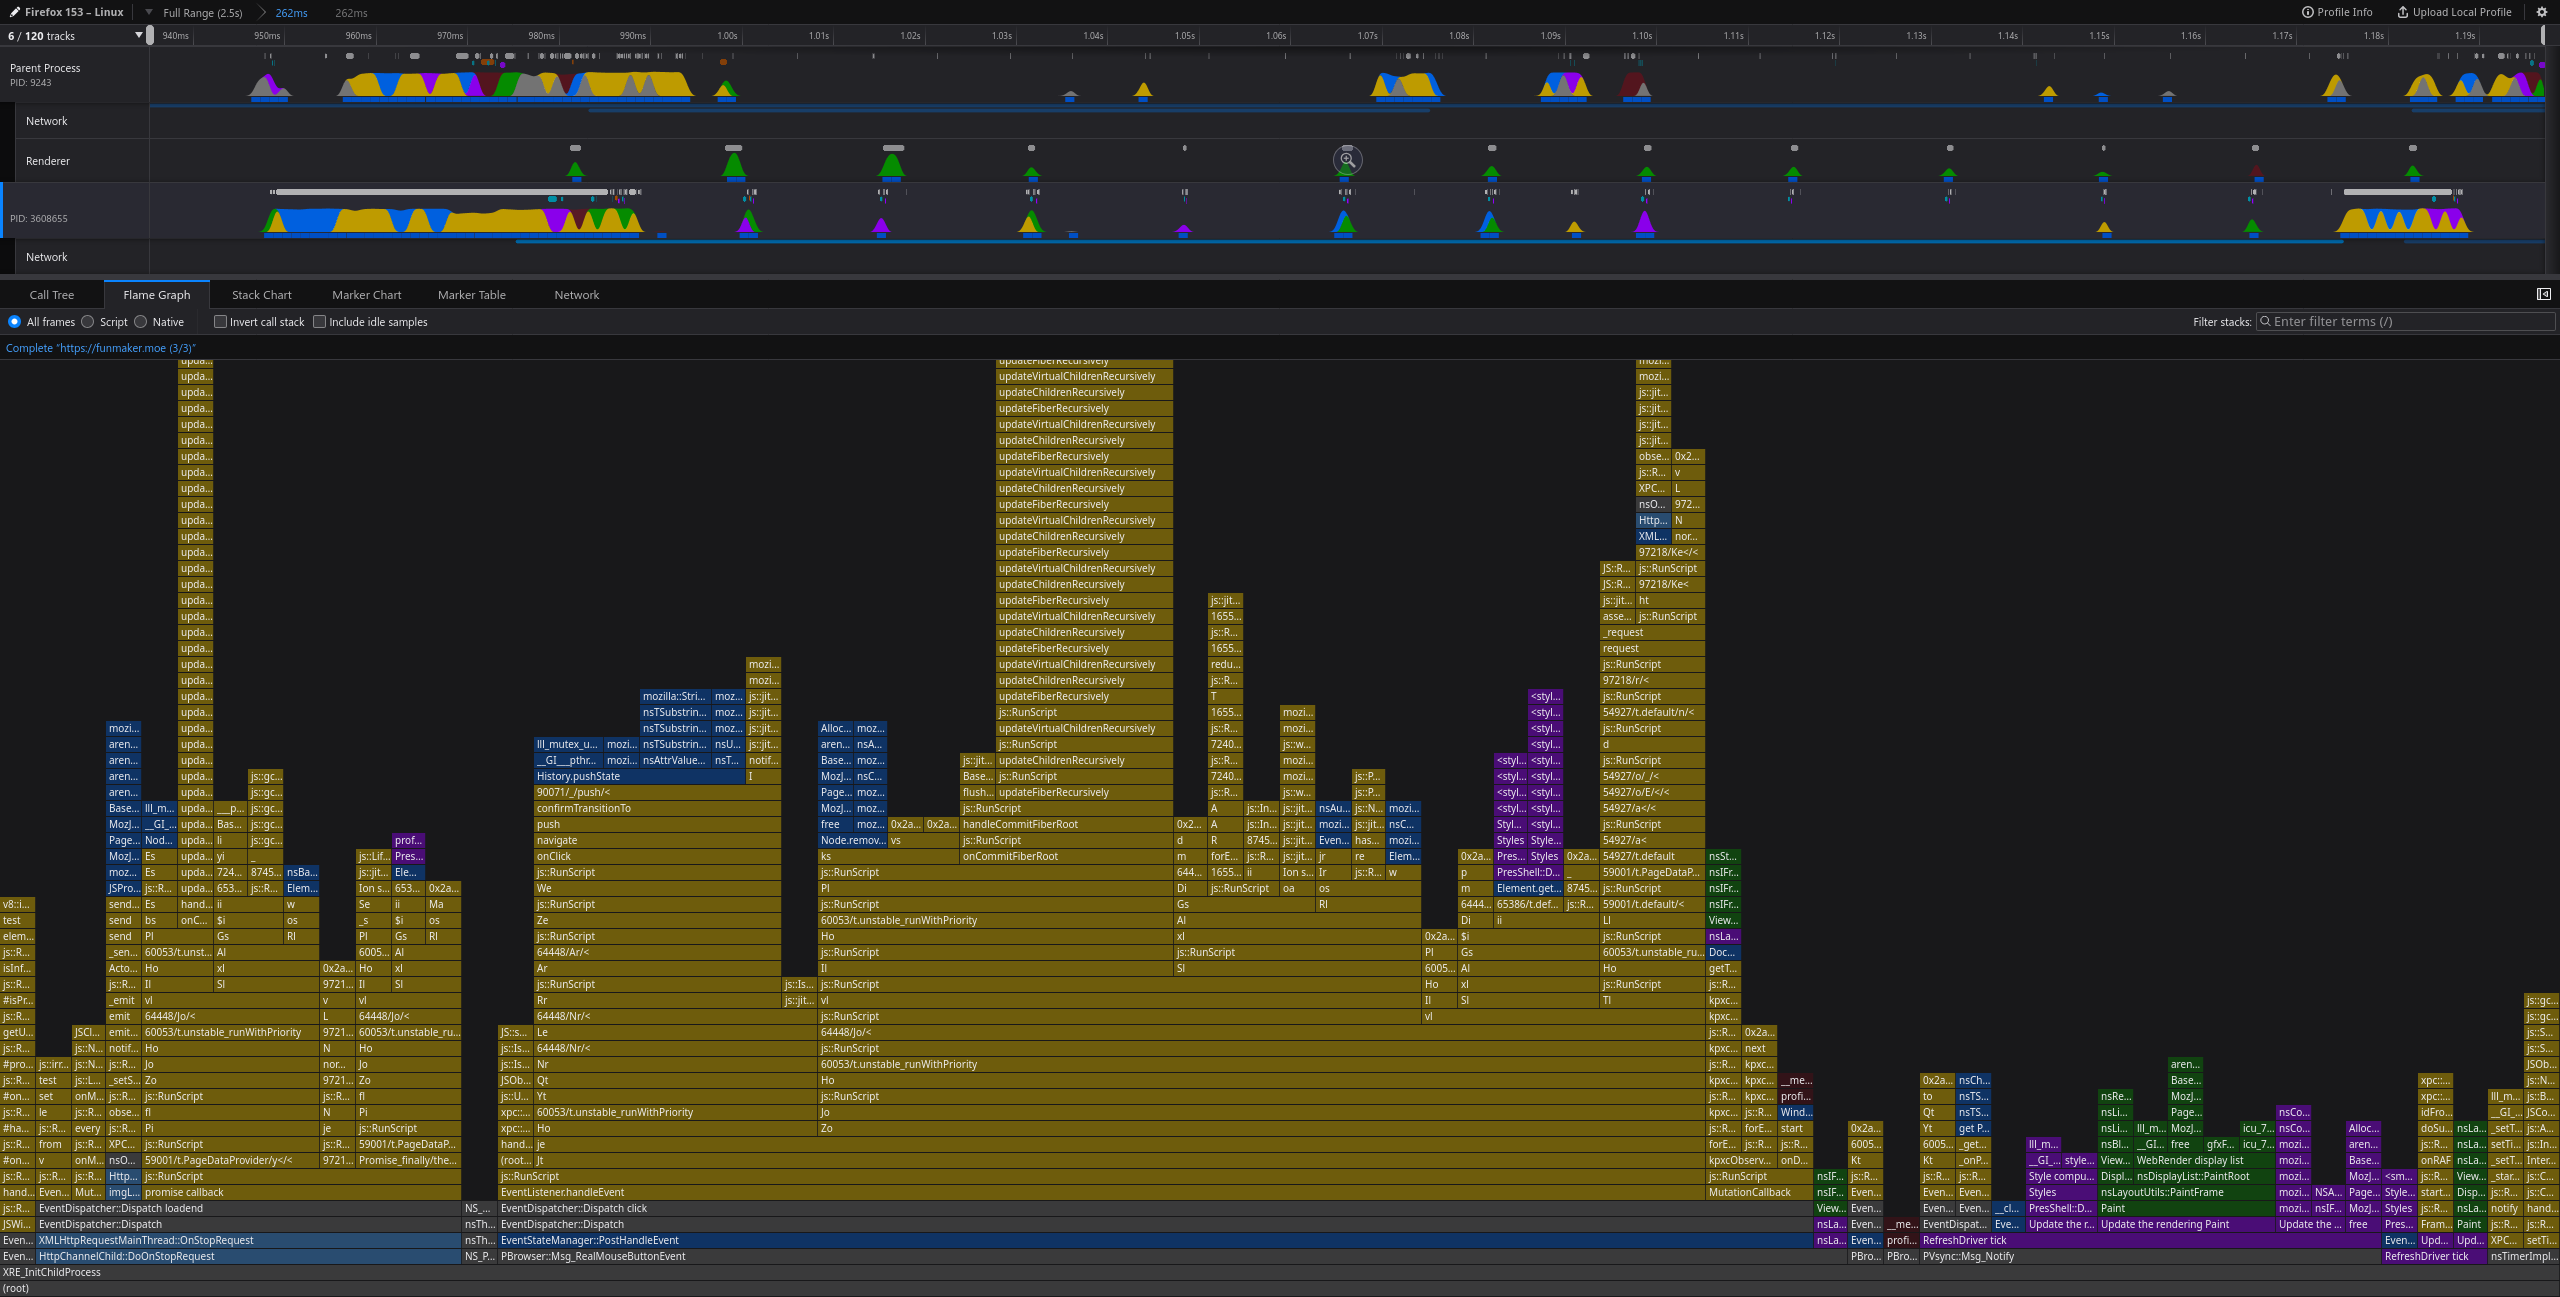Switch to the Marker Chart tab

366,294
